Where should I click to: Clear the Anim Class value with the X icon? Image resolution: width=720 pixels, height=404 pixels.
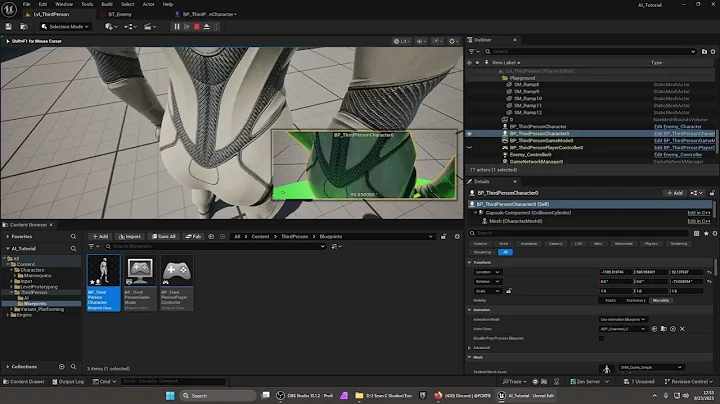pyautogui.click(x=682, y=329)
